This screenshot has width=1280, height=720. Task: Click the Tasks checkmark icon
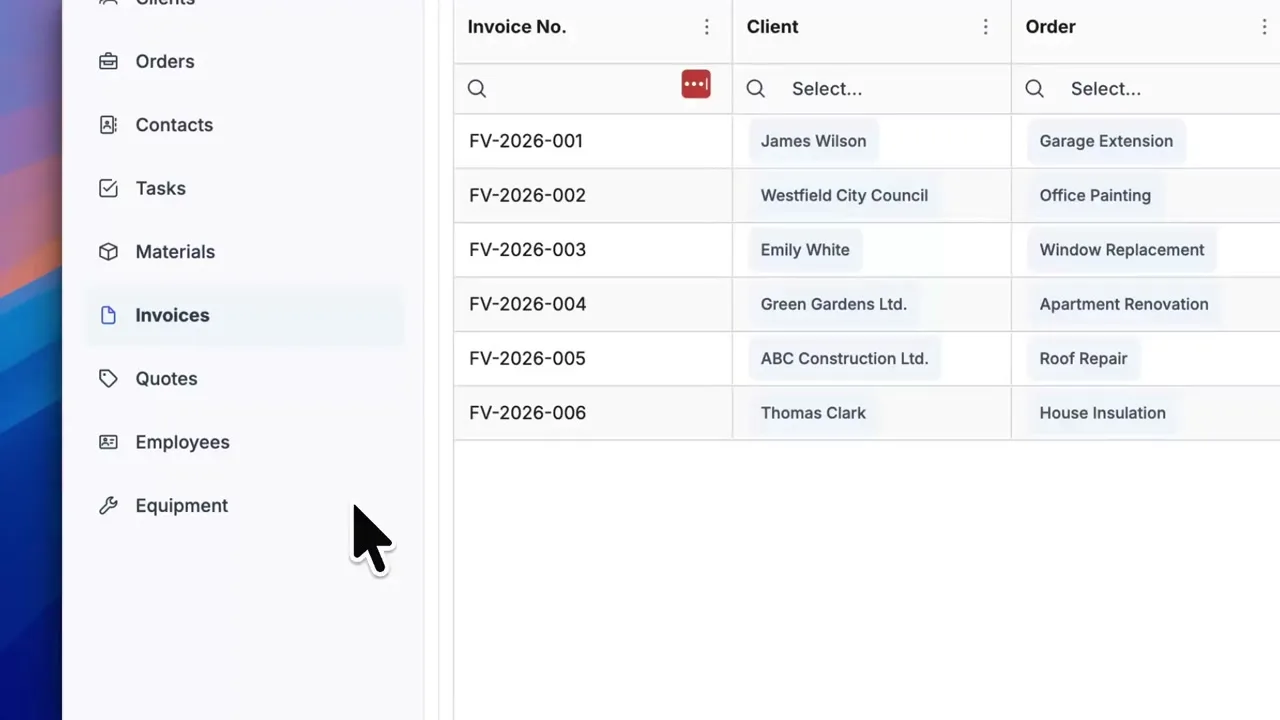pyautogui.click(x=108, y=188)
